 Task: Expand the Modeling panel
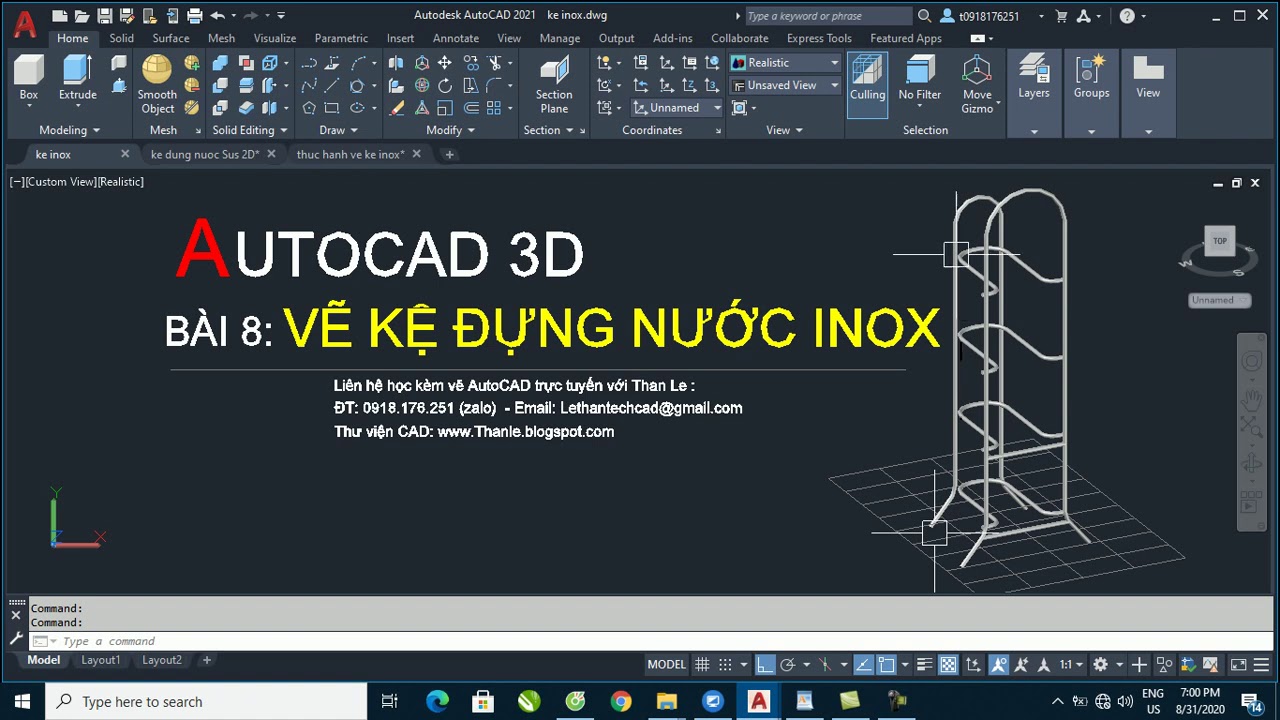pos(69,130)
